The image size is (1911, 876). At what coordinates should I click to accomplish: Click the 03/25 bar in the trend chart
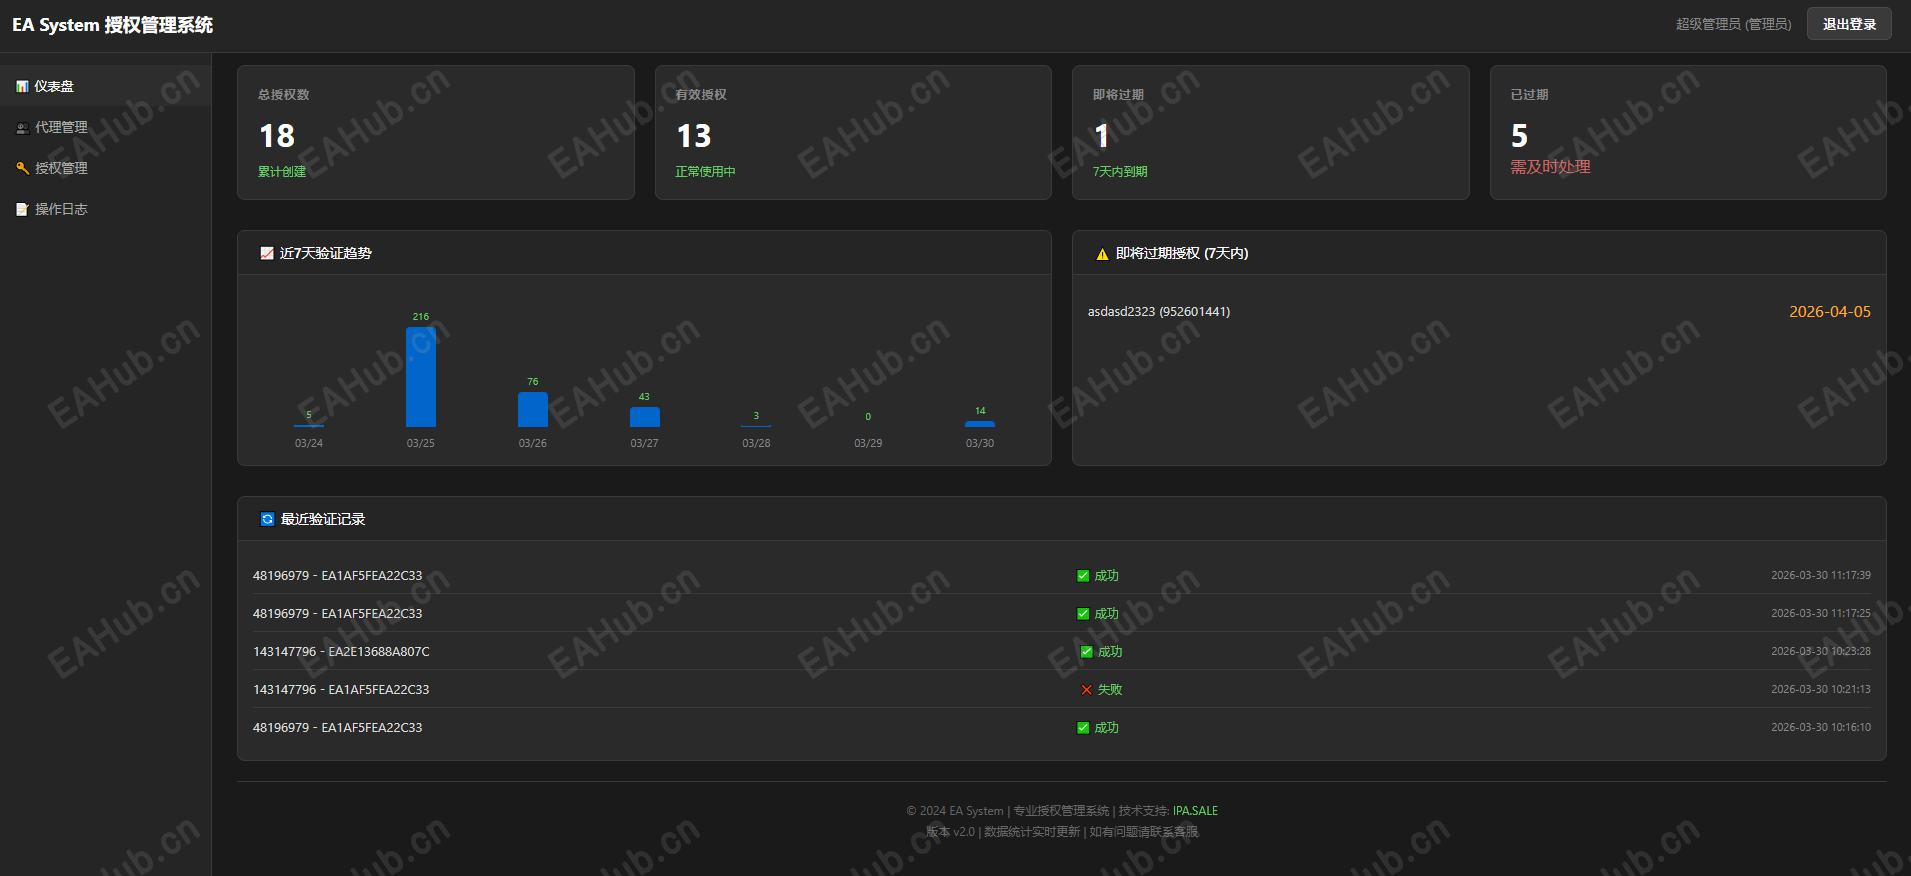421,377
